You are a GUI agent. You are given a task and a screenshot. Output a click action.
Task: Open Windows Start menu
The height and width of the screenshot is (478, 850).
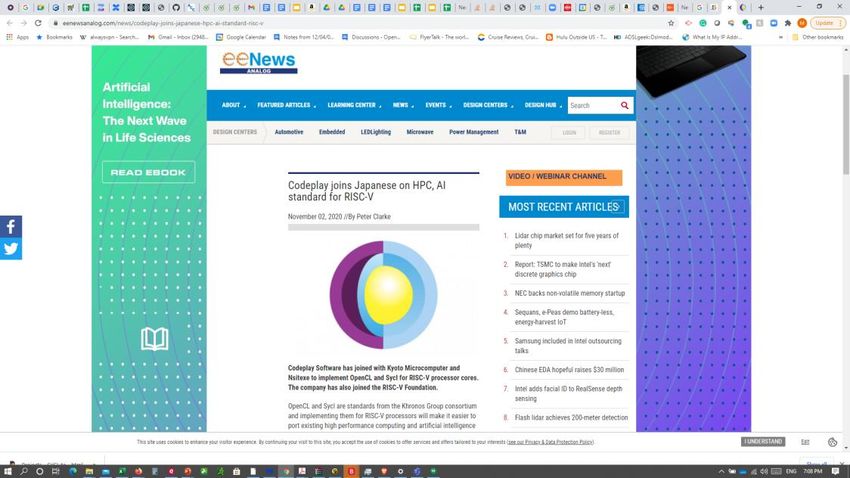pos(8,471)
